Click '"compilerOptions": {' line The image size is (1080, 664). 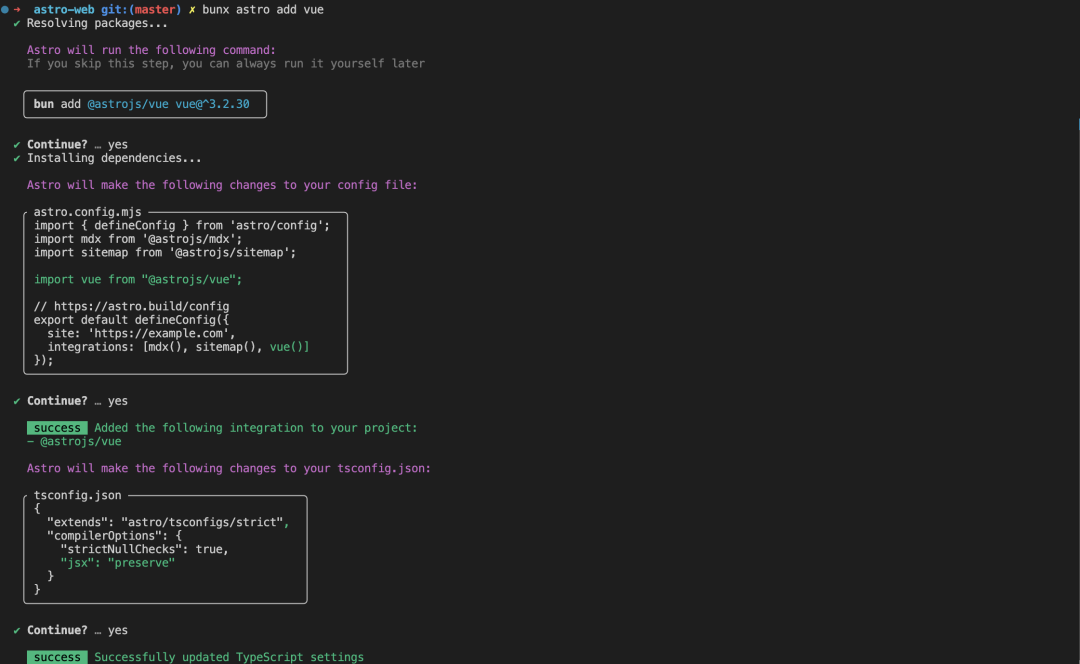114,536
